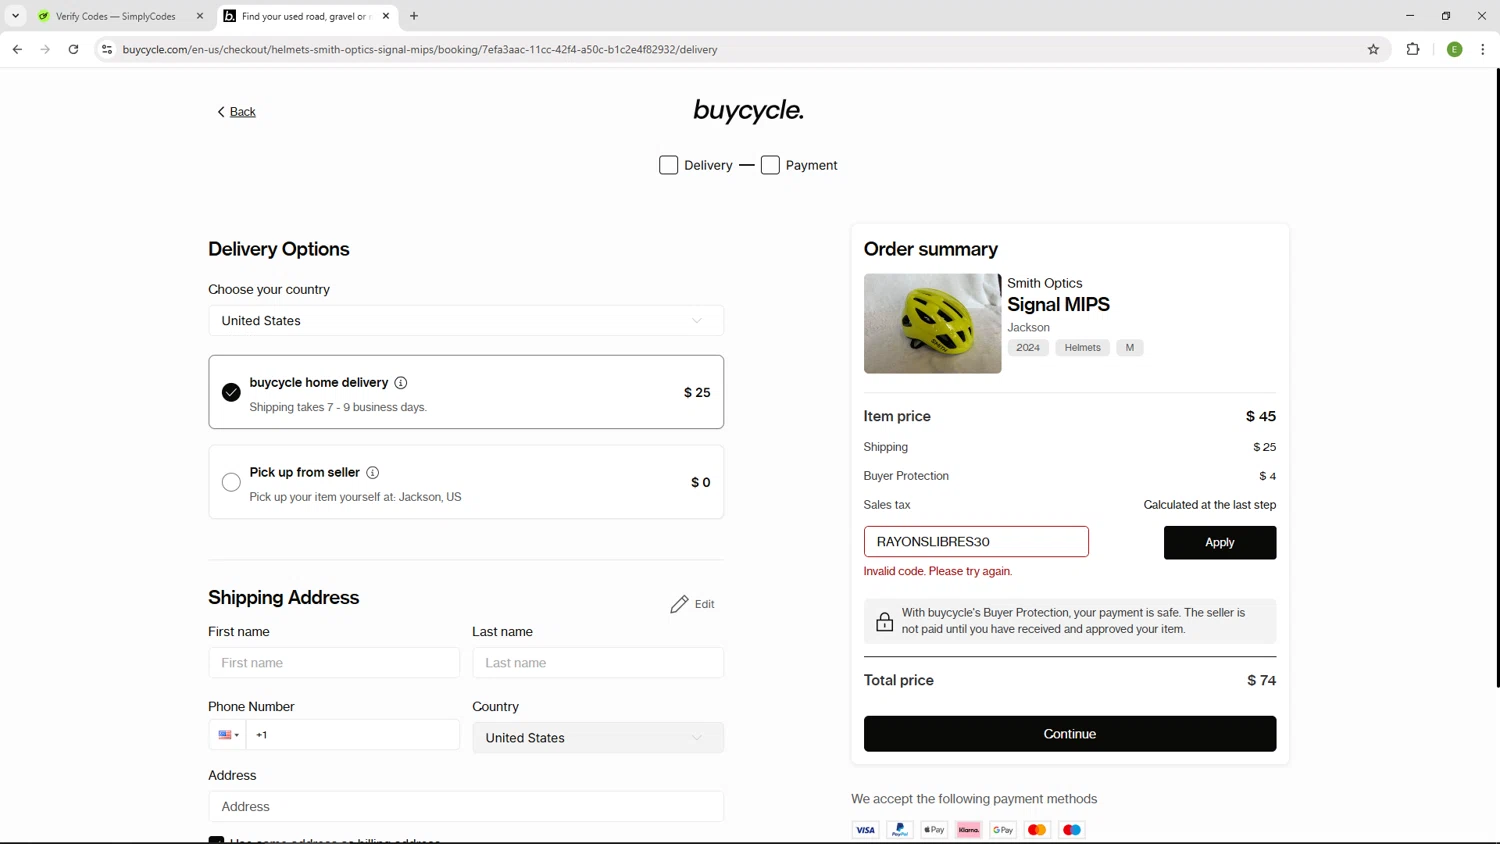Image resolution: width=1500 pixels, height=844 pixels.
Task: Close the Verify Codes SimplyCodes tab
Action: [200, 16]
